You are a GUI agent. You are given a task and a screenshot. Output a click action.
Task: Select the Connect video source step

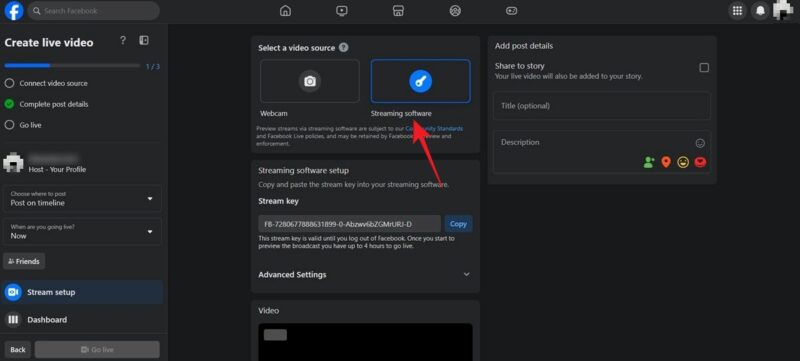coord(46,83)
